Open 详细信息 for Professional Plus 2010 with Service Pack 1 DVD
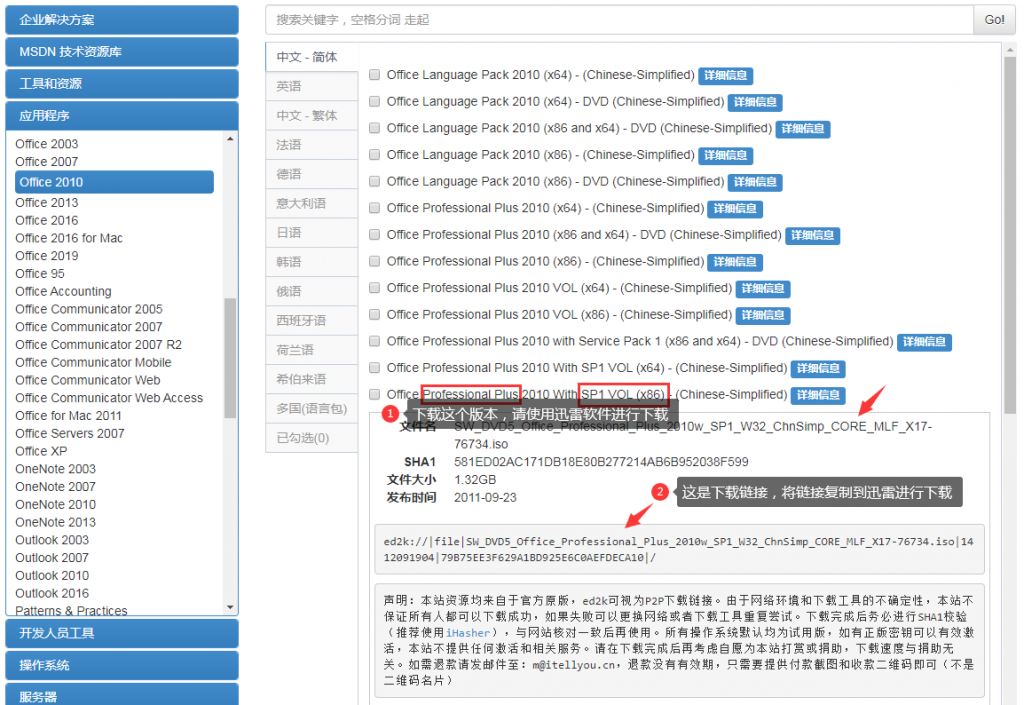This screenshot has height=705, width=1024. click(x=924, y=342)
